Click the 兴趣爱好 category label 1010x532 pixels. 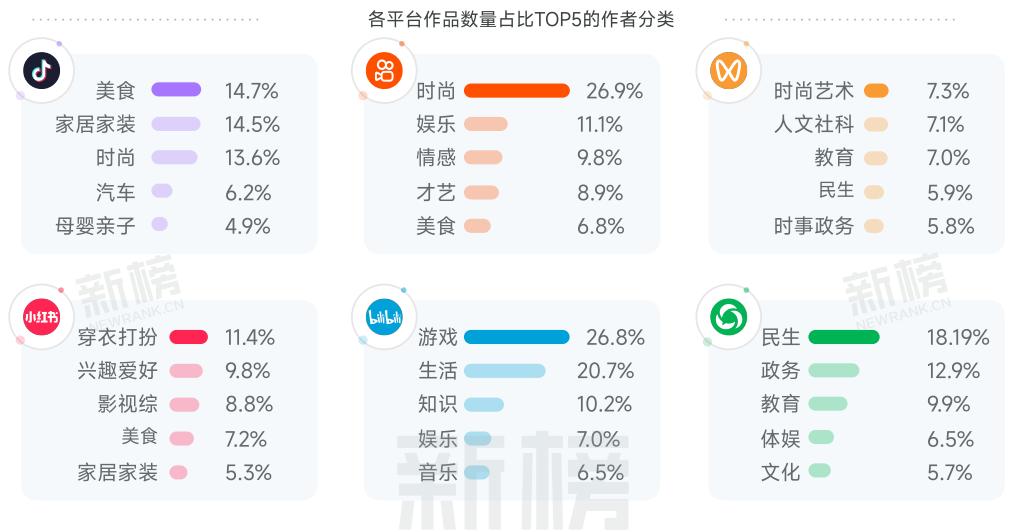(118, 371)
